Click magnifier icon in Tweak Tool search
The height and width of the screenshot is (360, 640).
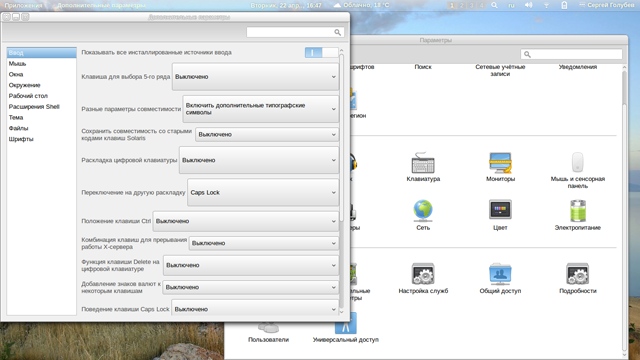point(337,32)
